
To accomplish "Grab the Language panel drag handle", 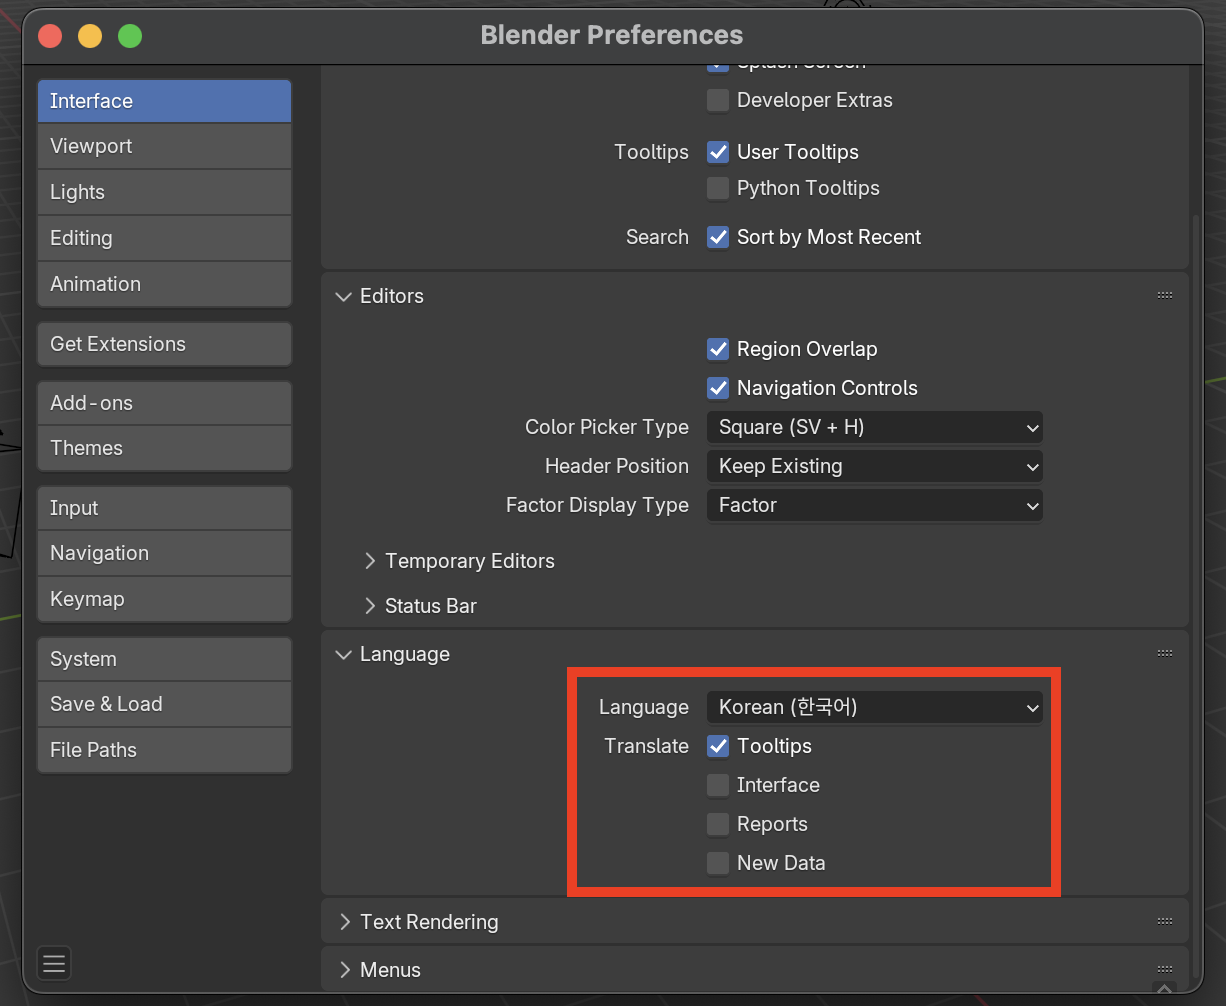I will pos(1164,654).
